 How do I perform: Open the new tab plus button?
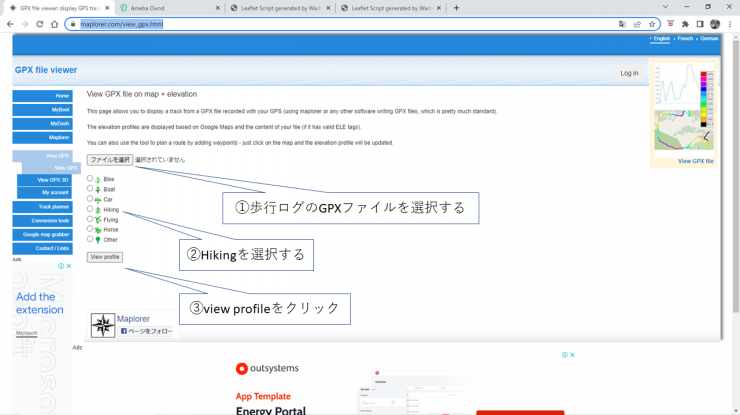click(457, 7)
